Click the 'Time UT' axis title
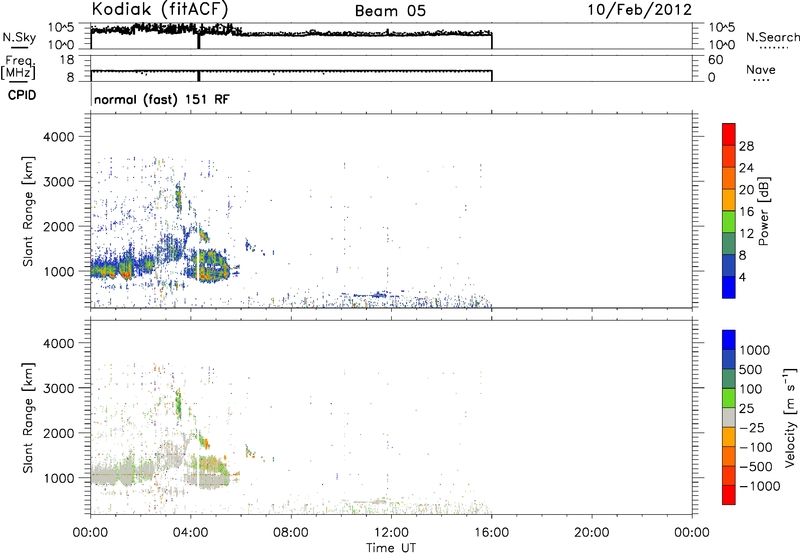Image resolution: width=800 pixels, height=554 pixels. click(x=391, y=548)
